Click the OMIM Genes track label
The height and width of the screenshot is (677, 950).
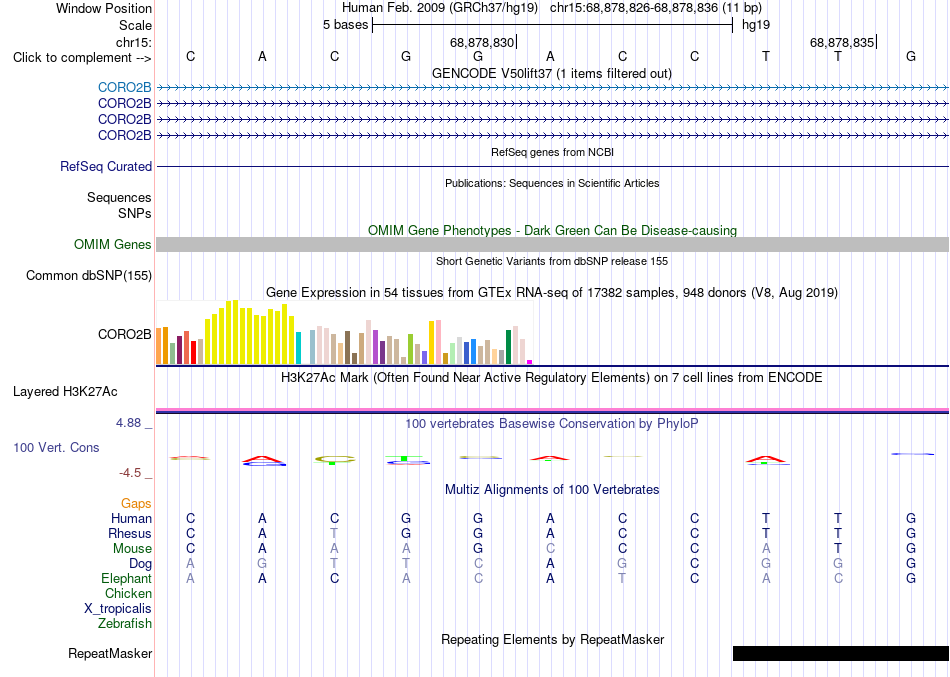112,244
